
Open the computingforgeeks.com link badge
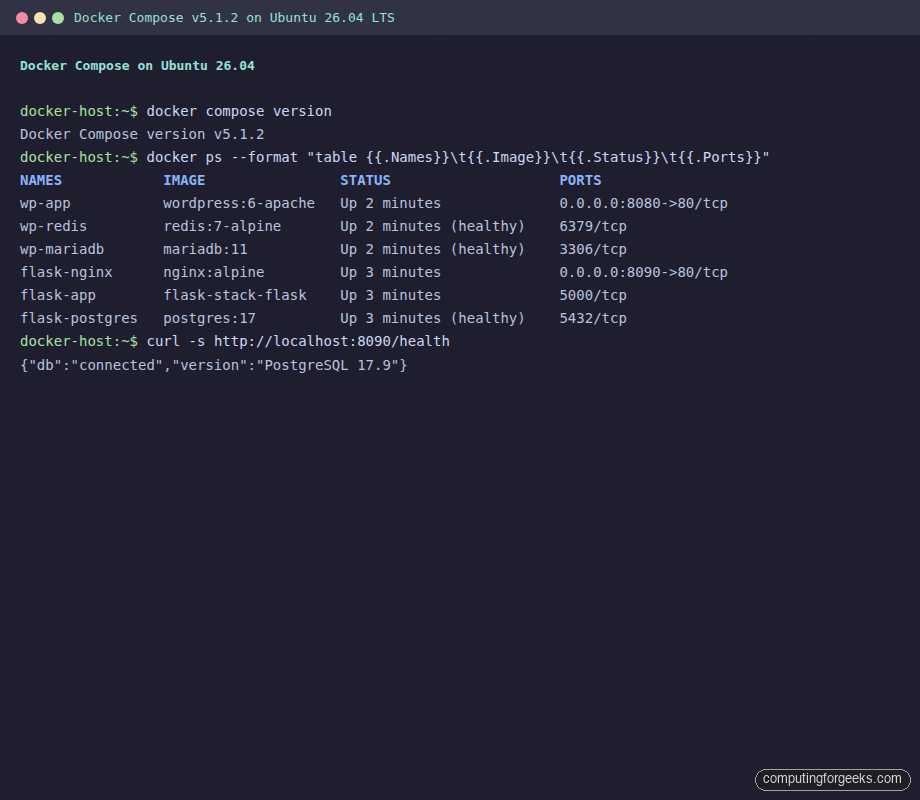[832, 779]
